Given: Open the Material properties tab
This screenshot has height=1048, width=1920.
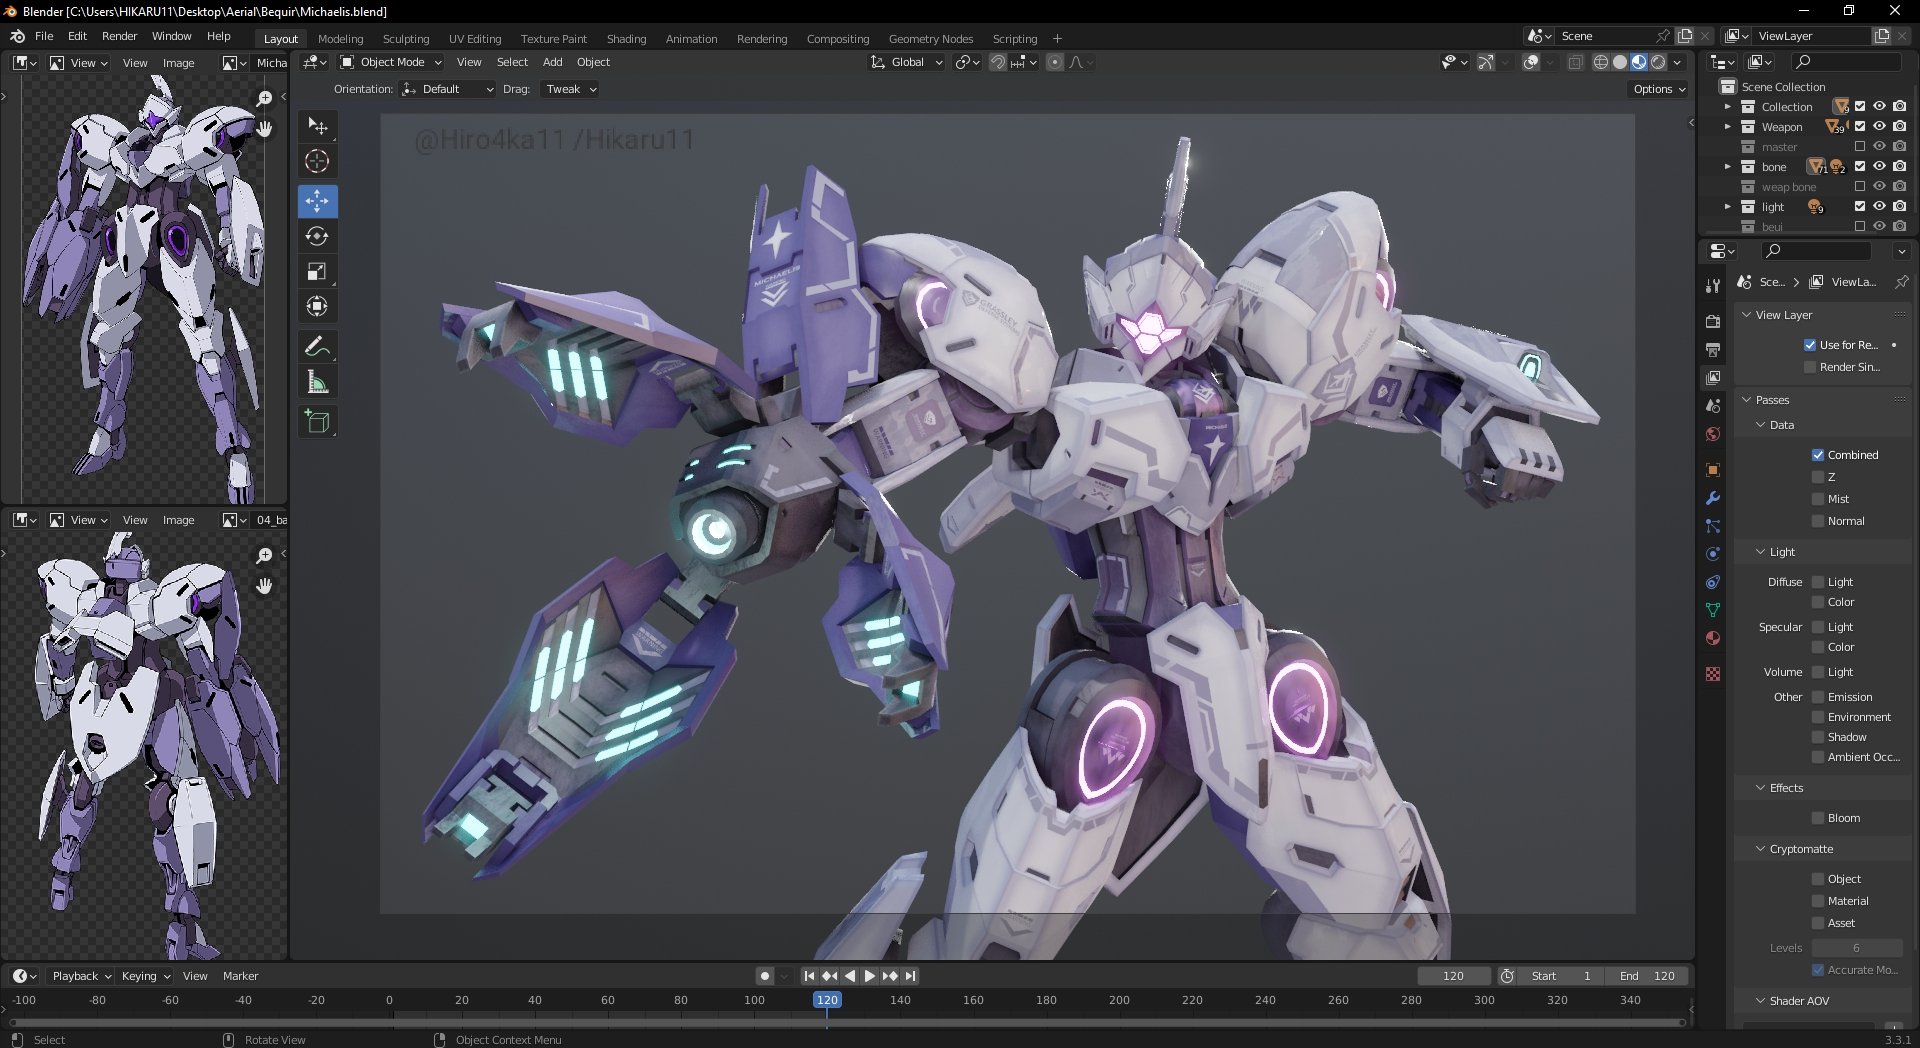Looking at the screenshot, I should (x=1713, y=638).
